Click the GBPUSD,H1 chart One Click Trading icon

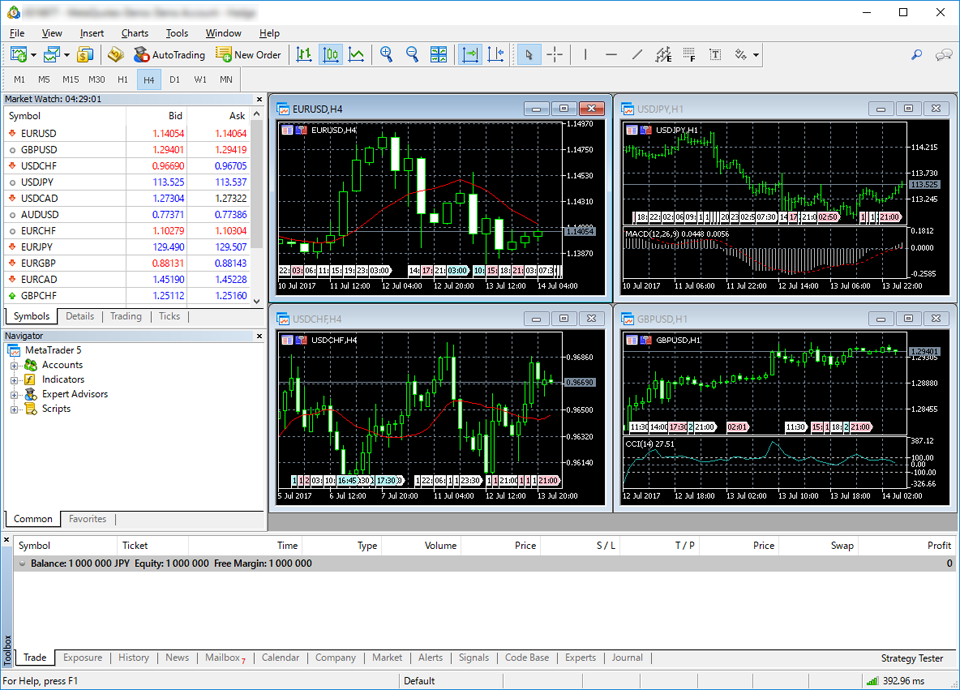(645, 340)
